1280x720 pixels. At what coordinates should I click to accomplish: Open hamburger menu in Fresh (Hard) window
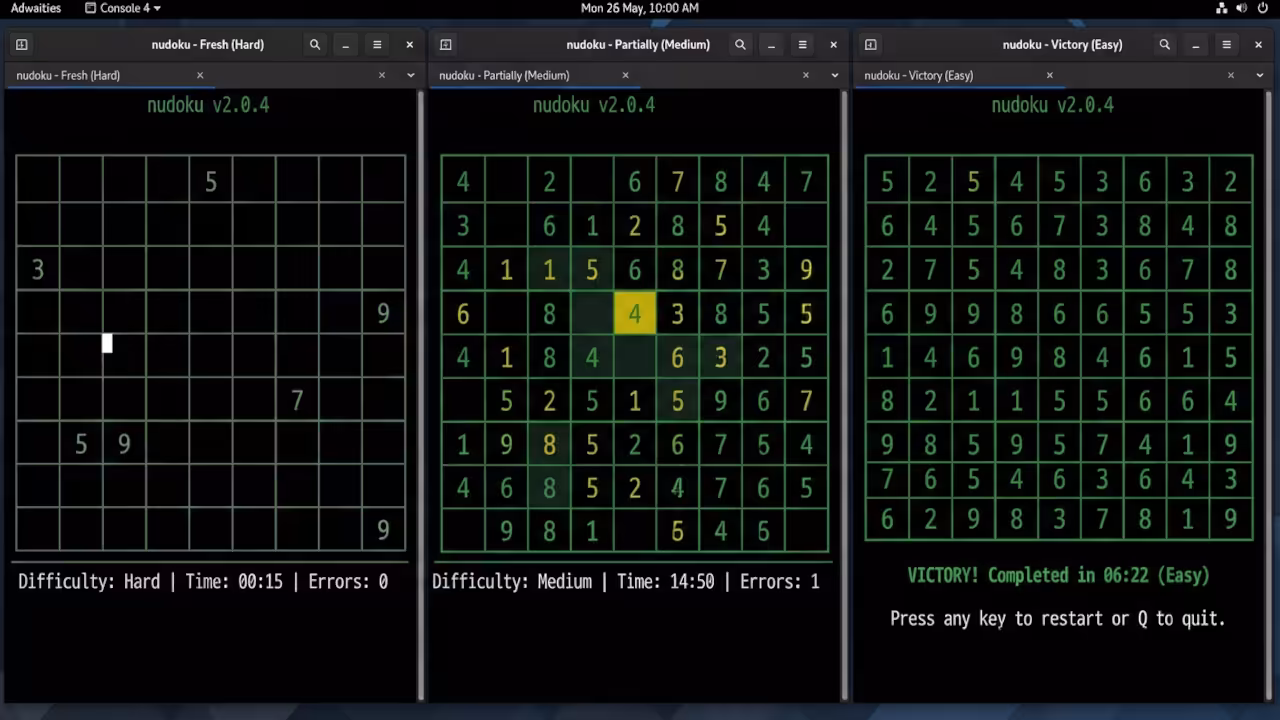(377, 45)
